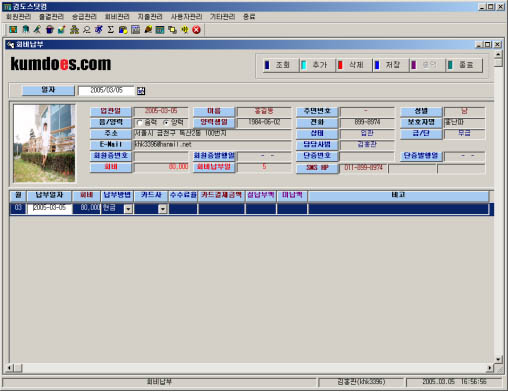The image size is (508, 392).
Task: Click the vertical scrollbar down arrow
Action: pos(498,359)
